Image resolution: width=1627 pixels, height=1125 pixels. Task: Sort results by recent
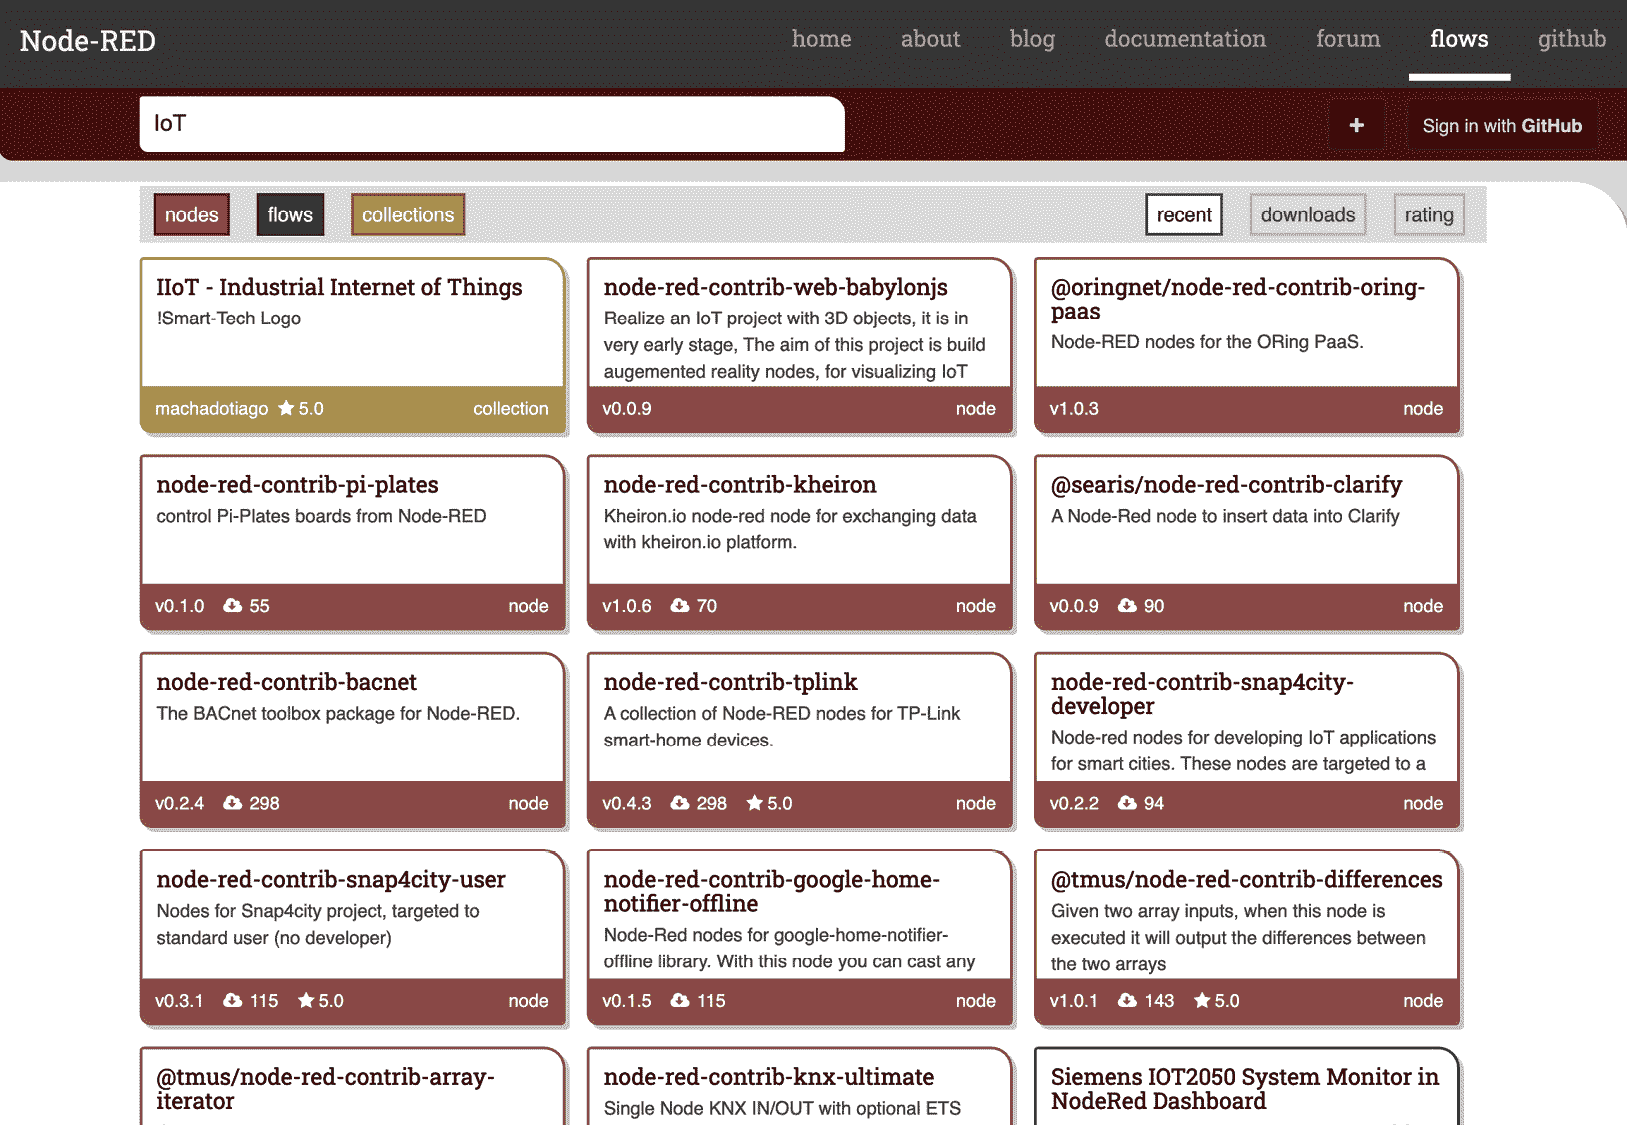point(1184,215)
